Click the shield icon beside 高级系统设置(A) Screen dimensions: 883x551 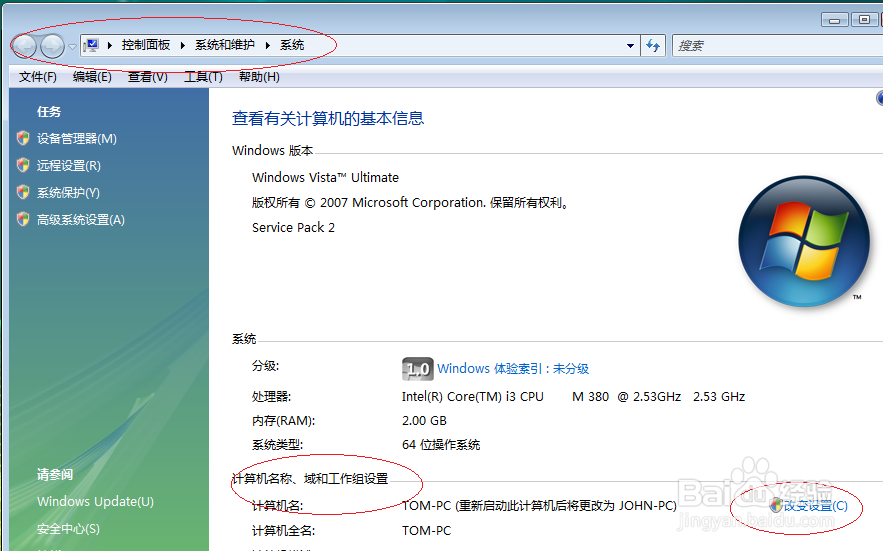[23, 219]
